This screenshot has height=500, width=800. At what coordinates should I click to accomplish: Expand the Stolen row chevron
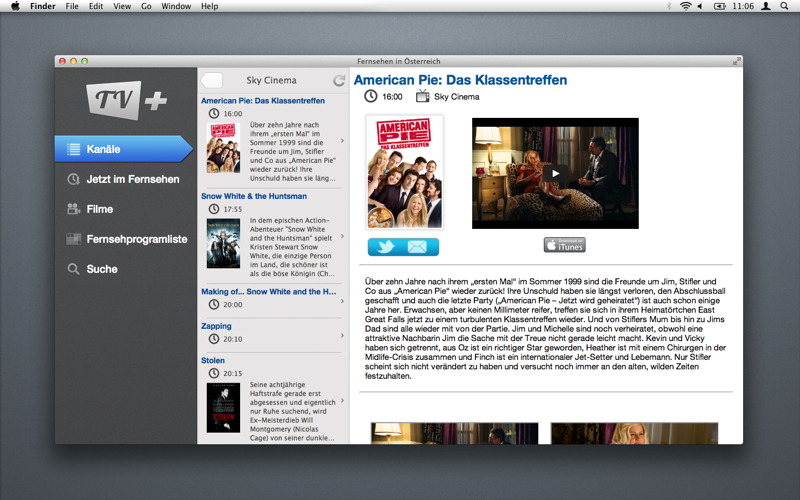coord(342,401)
